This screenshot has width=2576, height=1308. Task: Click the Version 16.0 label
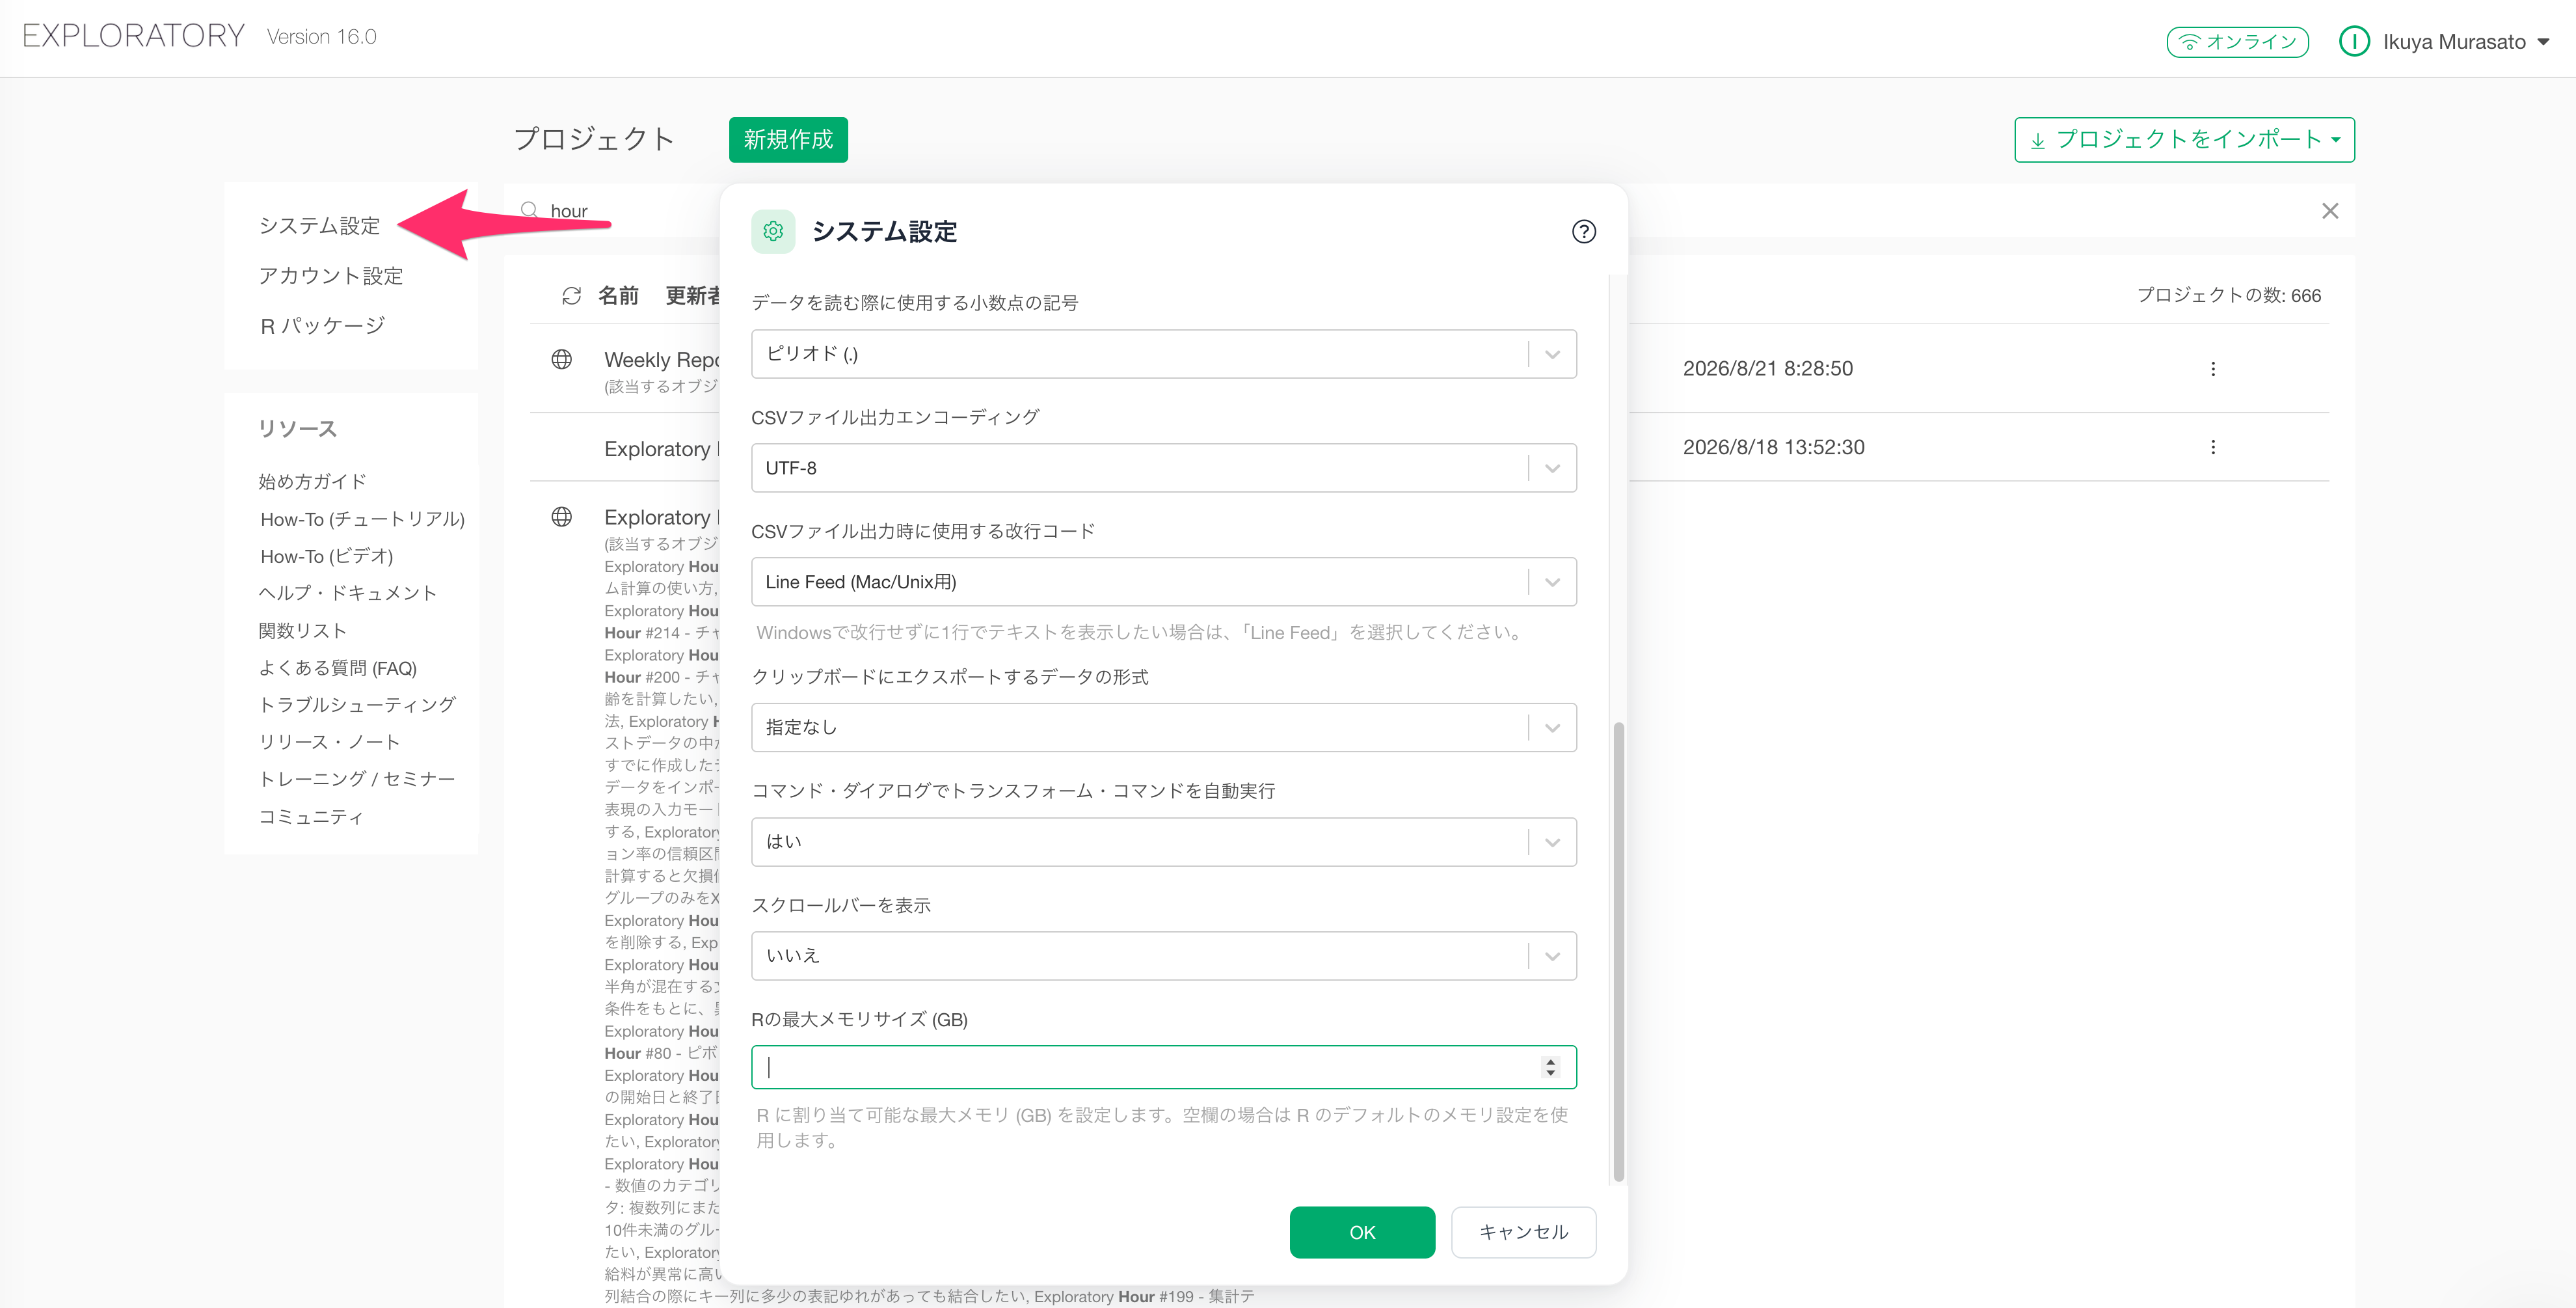tap(321, 37)
